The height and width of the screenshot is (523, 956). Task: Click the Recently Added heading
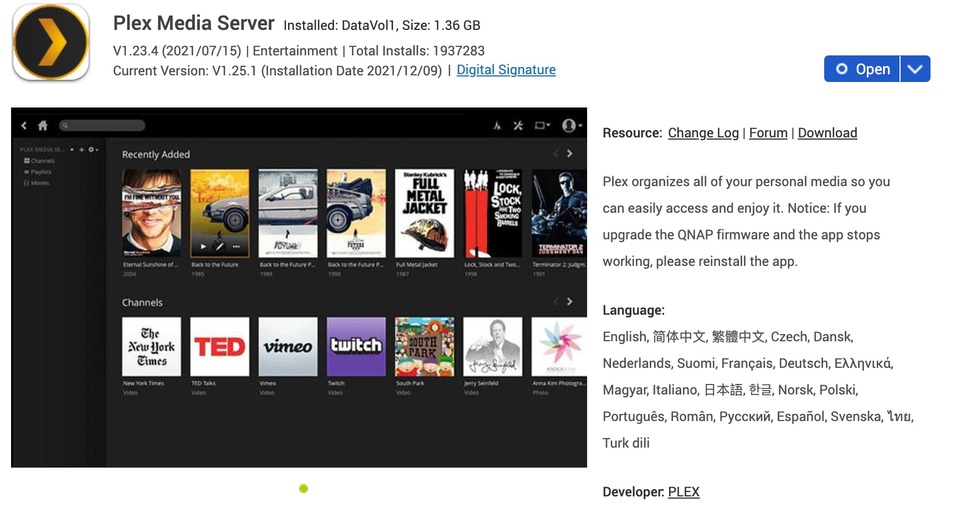point(155,154)
